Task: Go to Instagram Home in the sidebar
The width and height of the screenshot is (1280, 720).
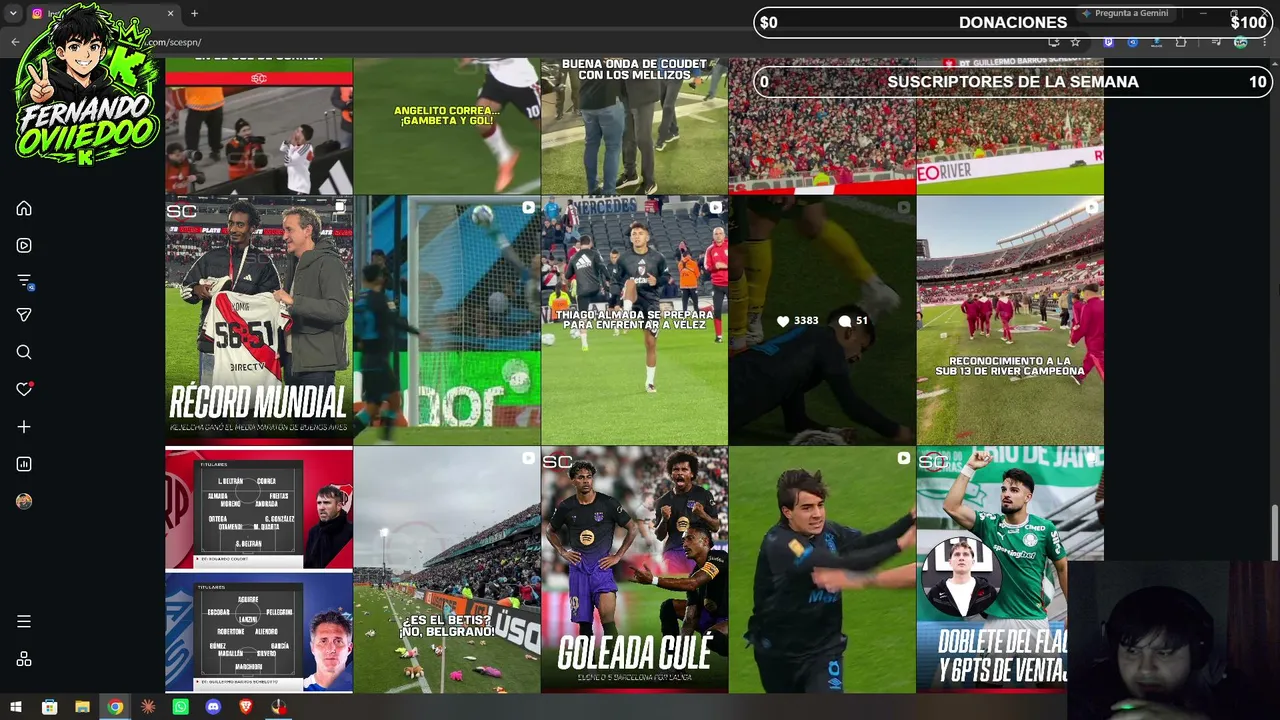Action: (24, 208)
